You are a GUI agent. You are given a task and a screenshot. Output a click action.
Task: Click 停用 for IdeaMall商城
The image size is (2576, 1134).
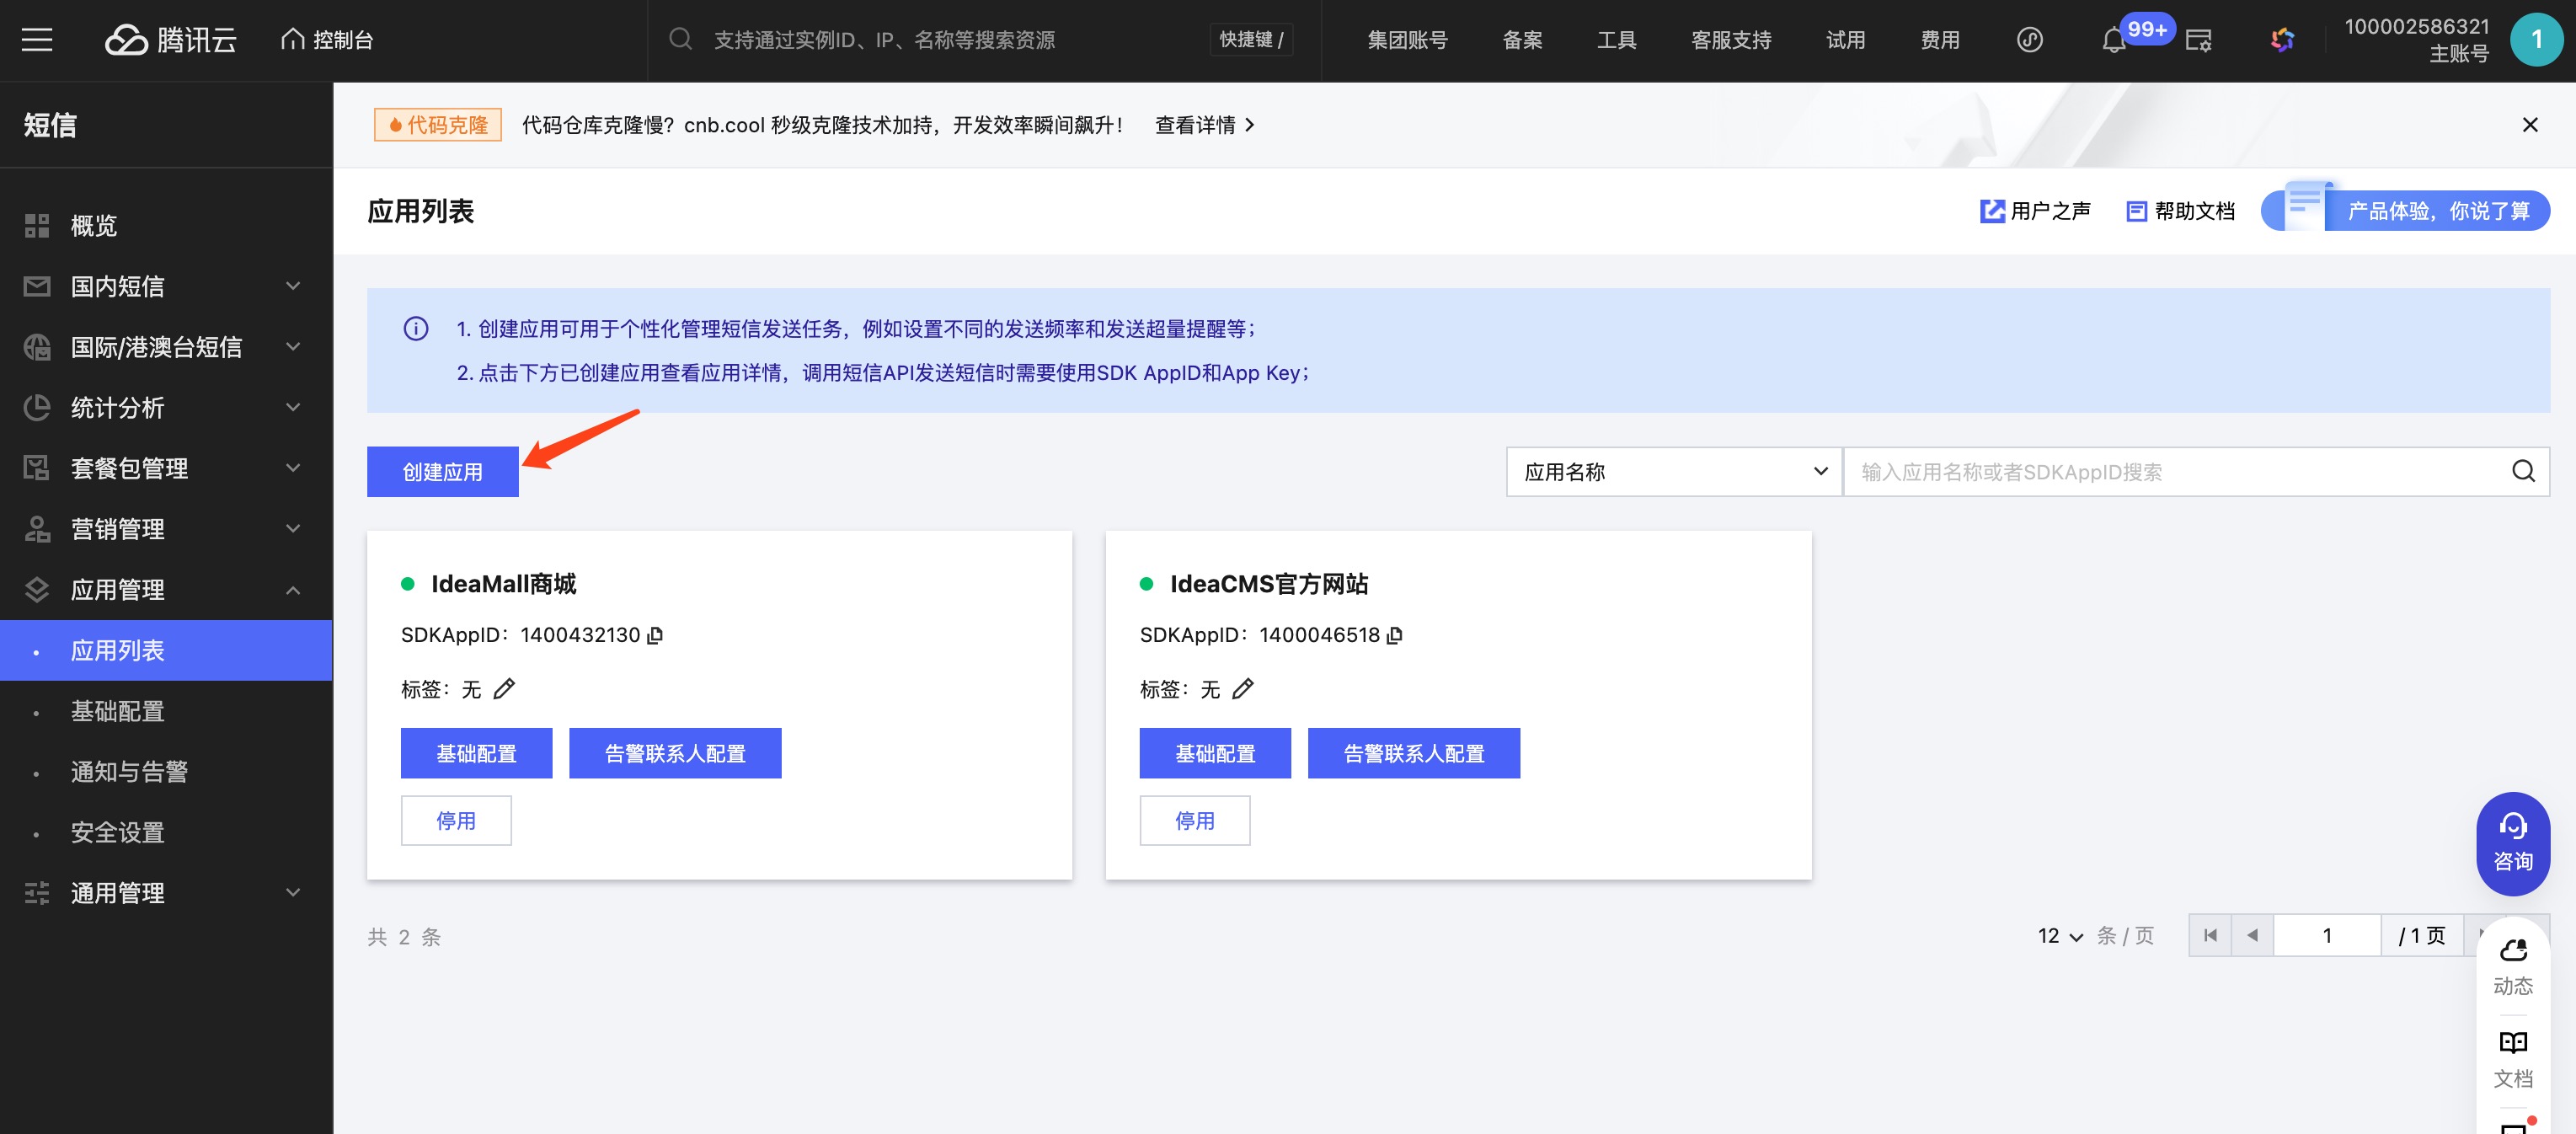pyautogui.click(x=456, y=821)
